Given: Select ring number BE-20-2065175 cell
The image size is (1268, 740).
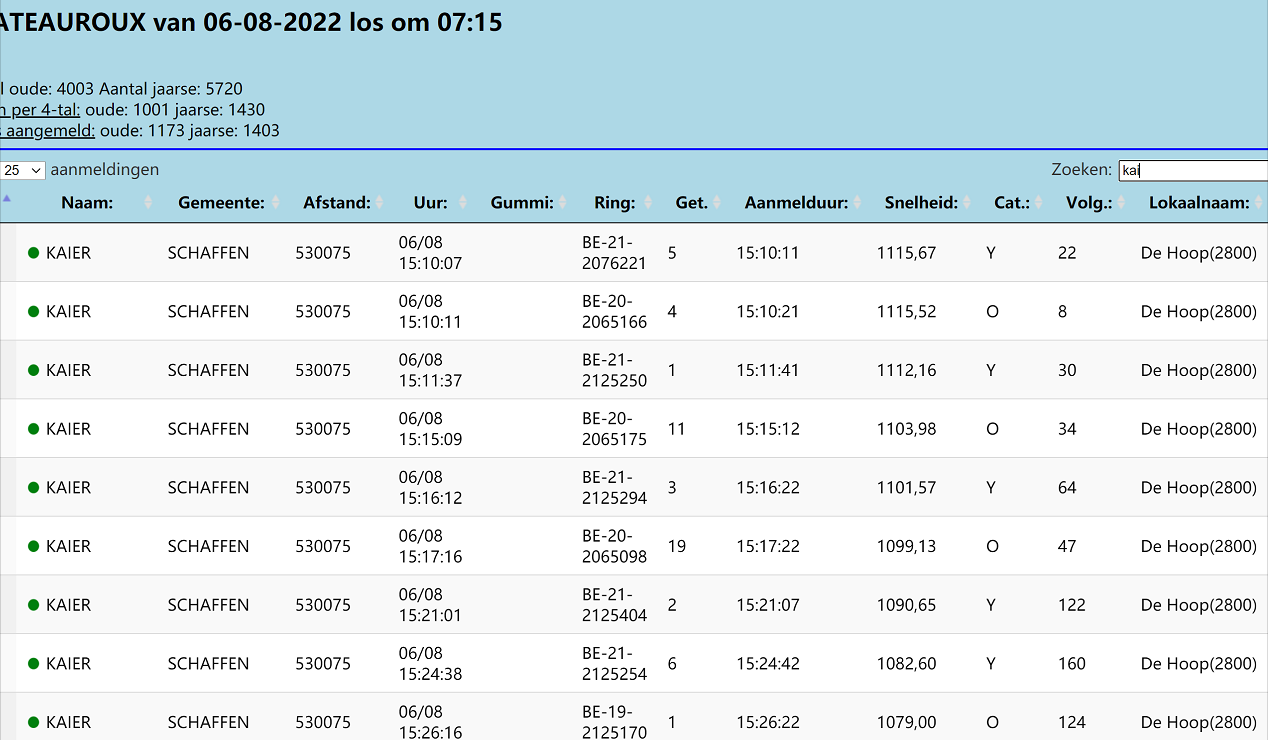Looking at the screenshot, I should point(614,429).
